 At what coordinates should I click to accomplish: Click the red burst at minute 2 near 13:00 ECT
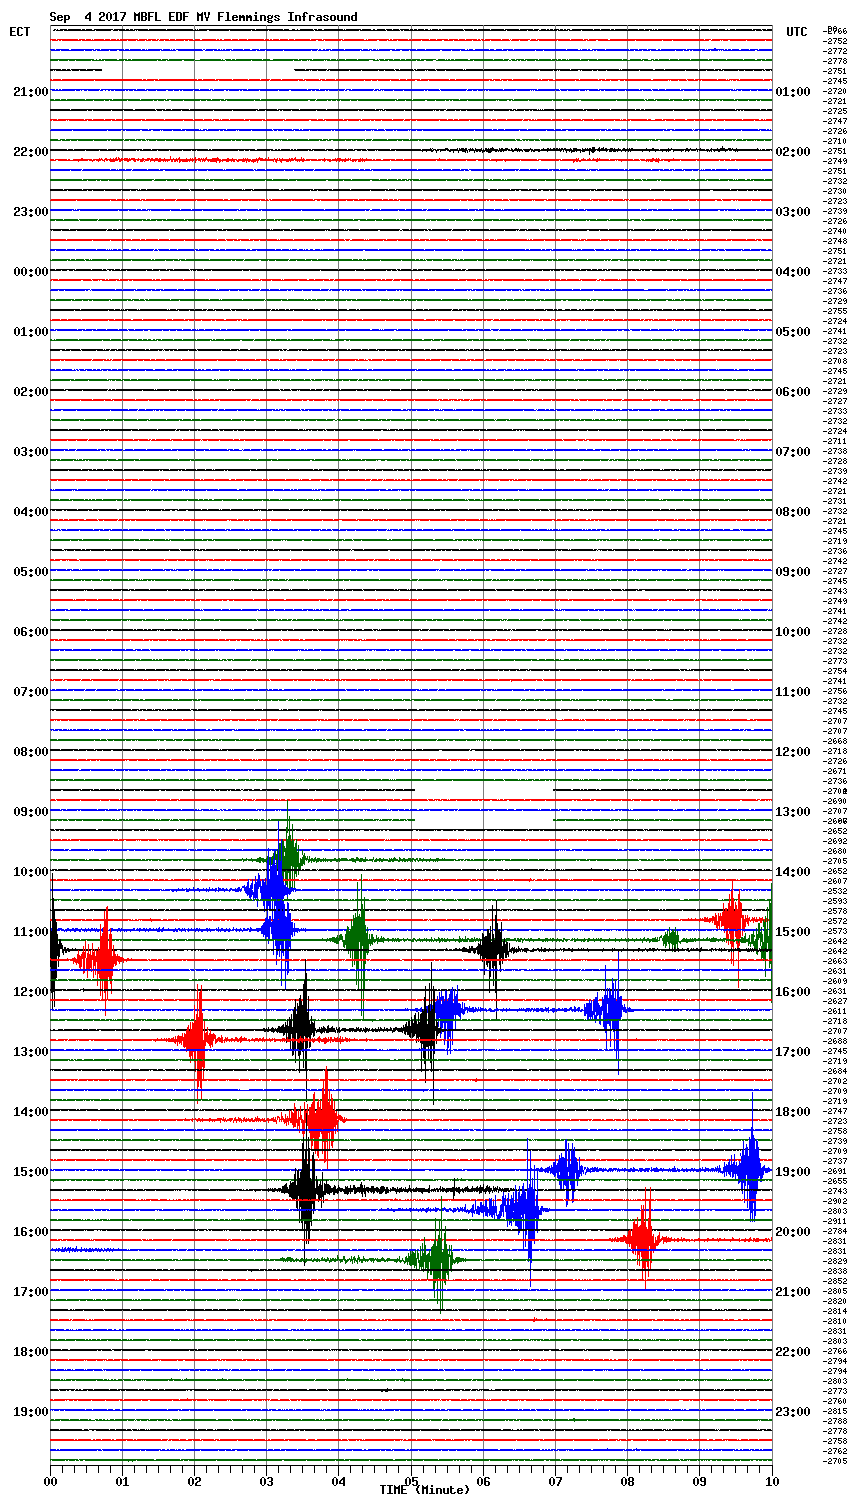(197, 1040)
